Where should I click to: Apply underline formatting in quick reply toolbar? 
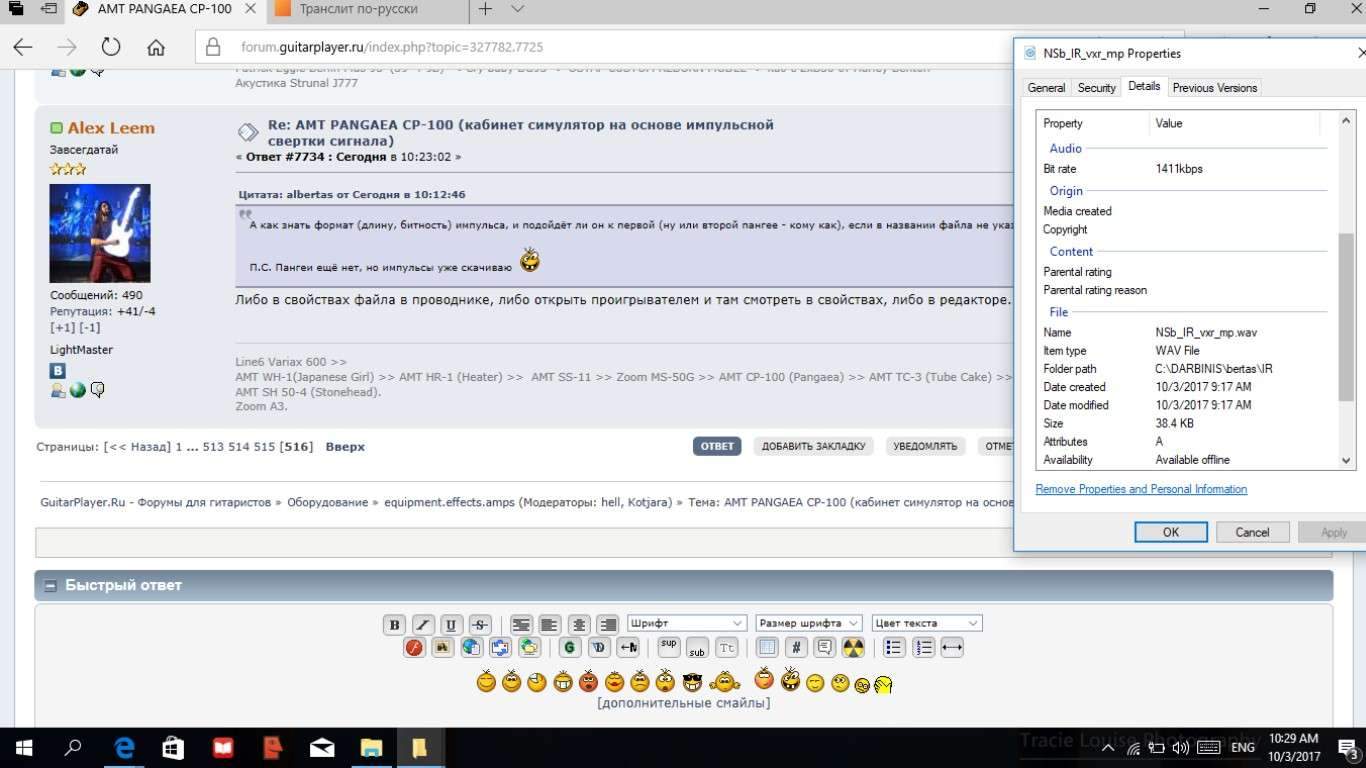coord(451,625)
